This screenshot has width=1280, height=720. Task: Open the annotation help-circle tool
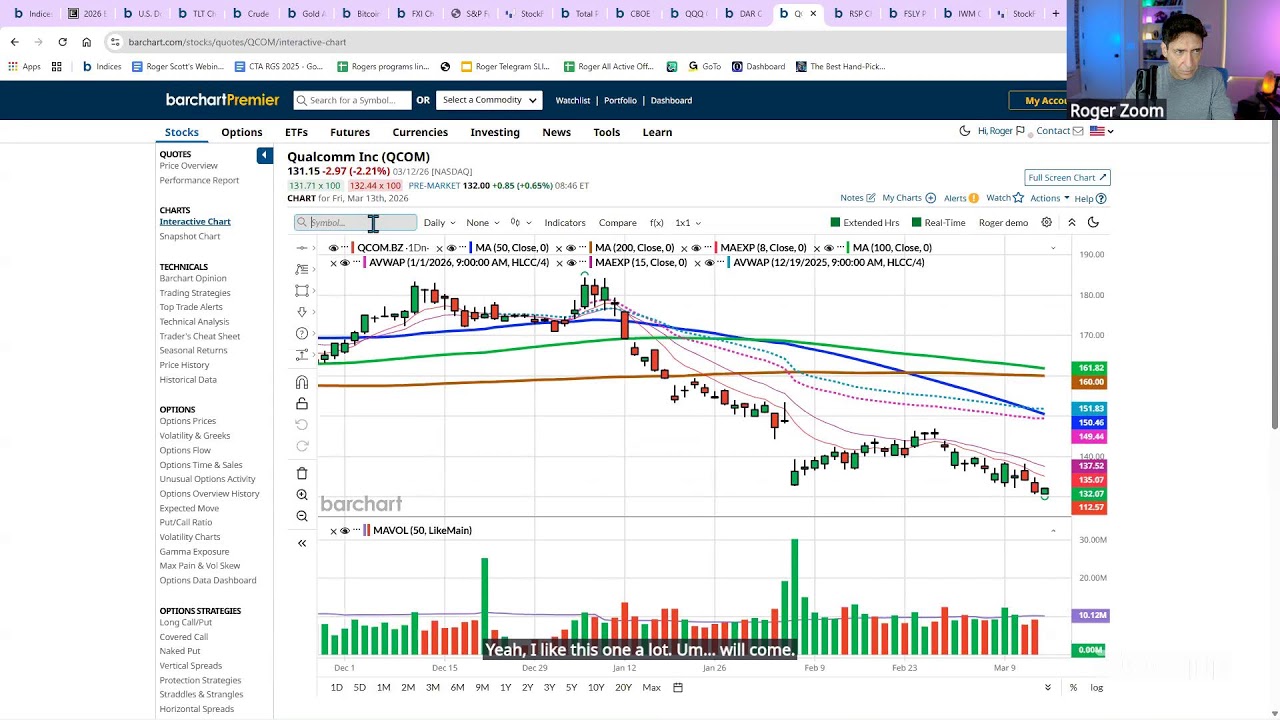click(302, 333)
